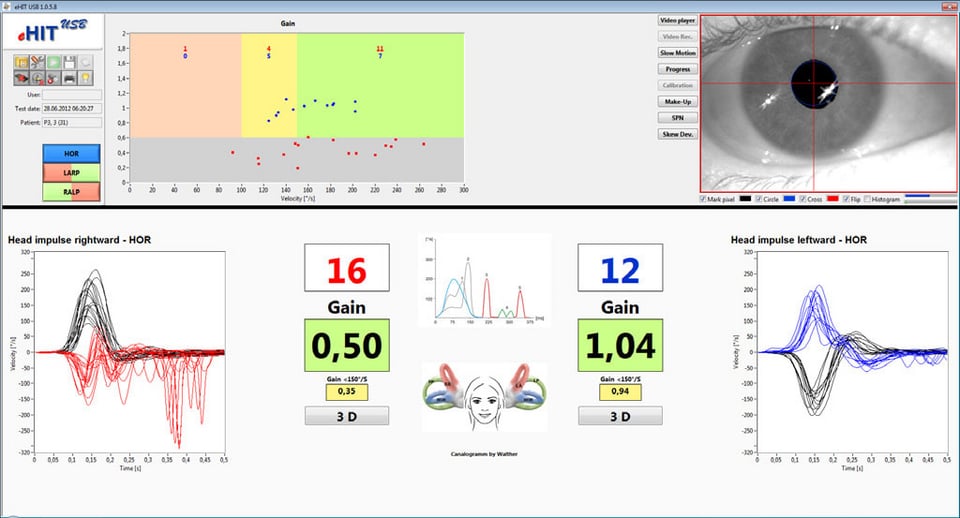Click black Mark pixel color swatch
Screen dimensions: 960x518
744,198
